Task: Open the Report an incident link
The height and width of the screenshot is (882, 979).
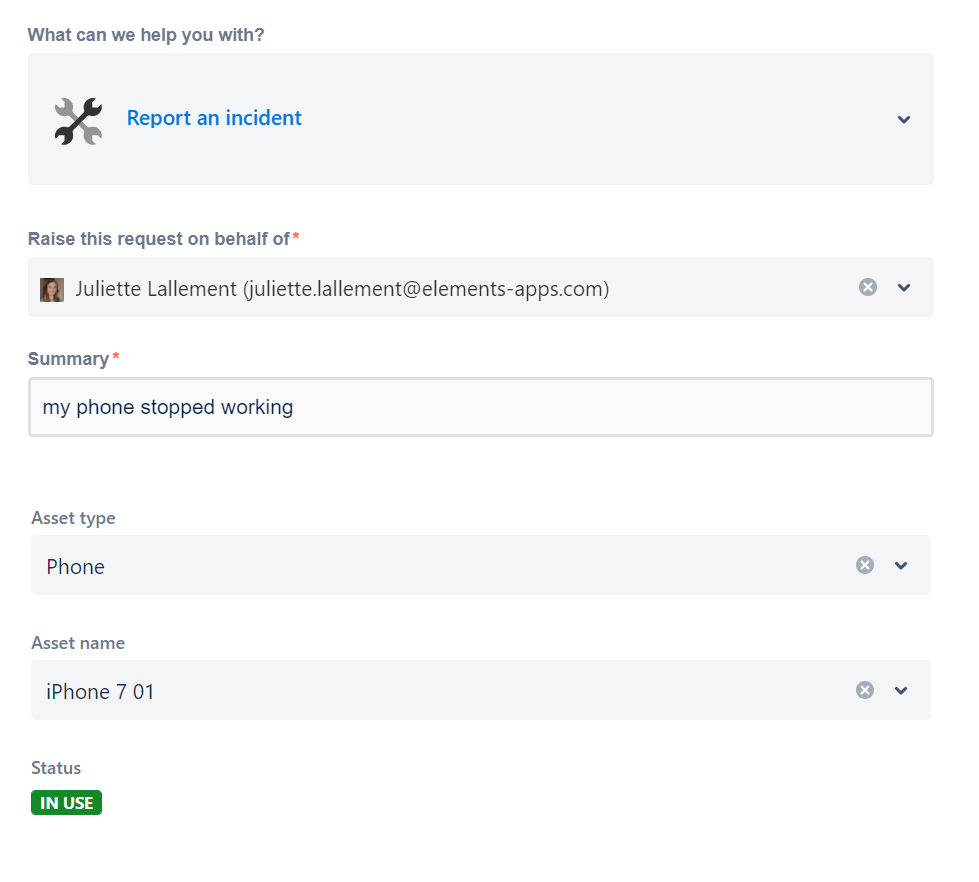Action: [x=213, y=118]
